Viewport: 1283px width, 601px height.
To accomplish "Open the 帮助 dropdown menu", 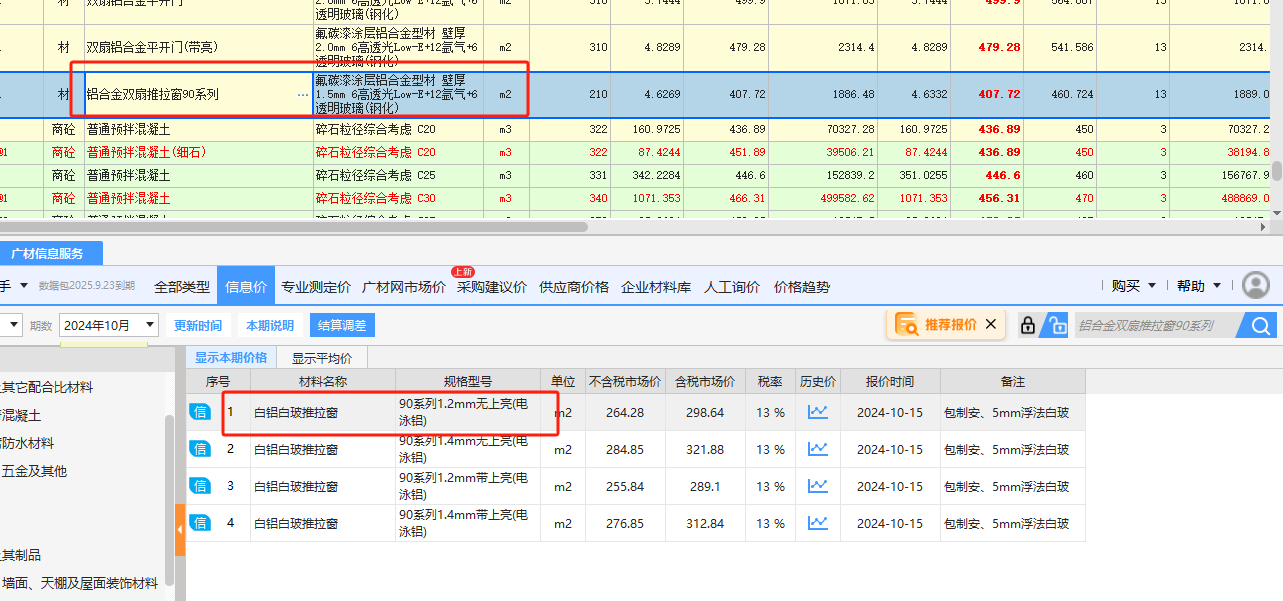I will pyautogui.click(x=1198, y=286).
